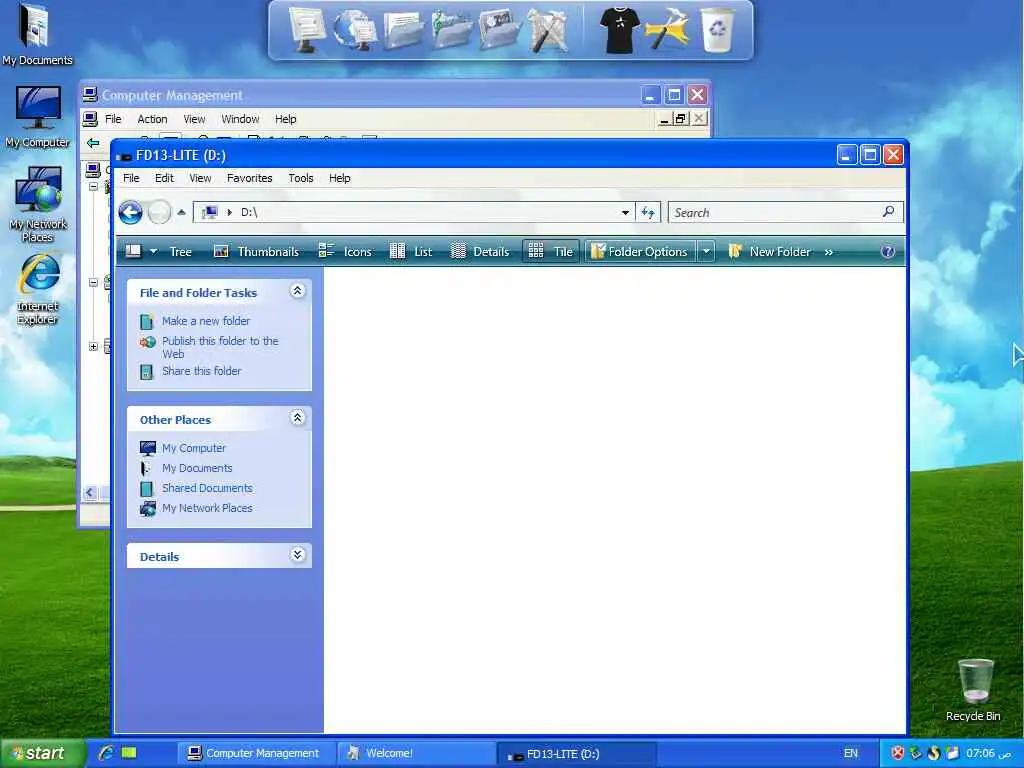Click the hammer tools icon in dock
The height and width of the screenshot is (768, 1024).
coord(666,29)
